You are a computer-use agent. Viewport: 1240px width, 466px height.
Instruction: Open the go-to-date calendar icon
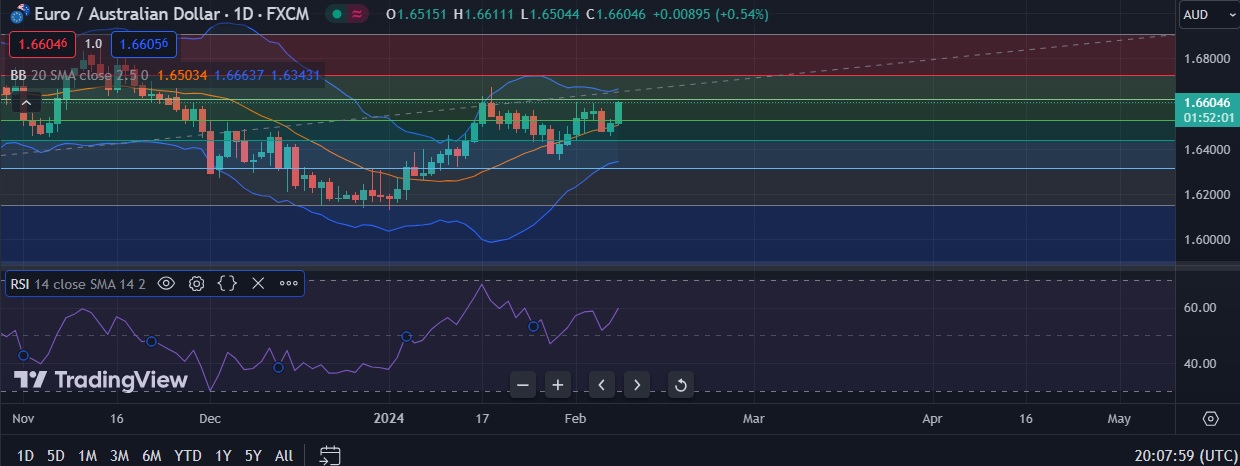click(x=330, y=456)
